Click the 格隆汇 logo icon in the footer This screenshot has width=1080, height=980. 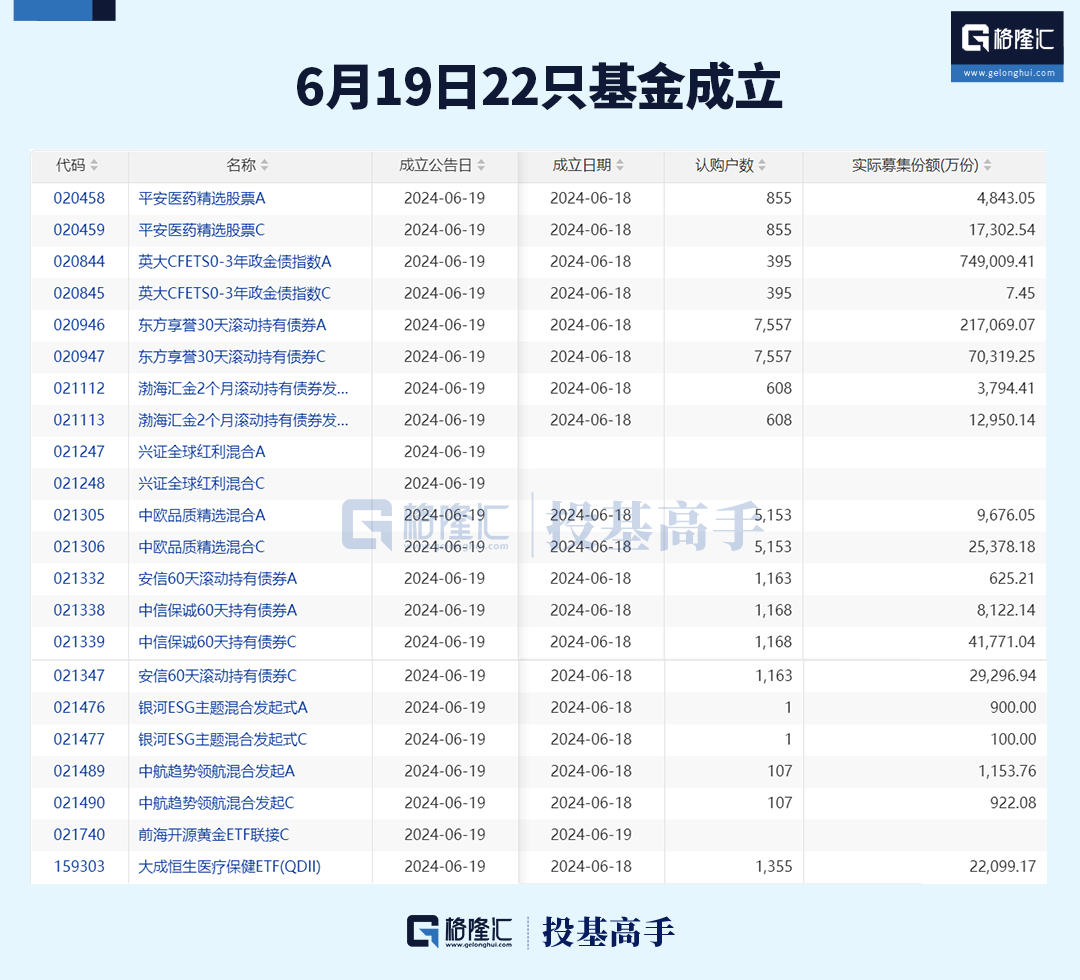pos(423,931)
